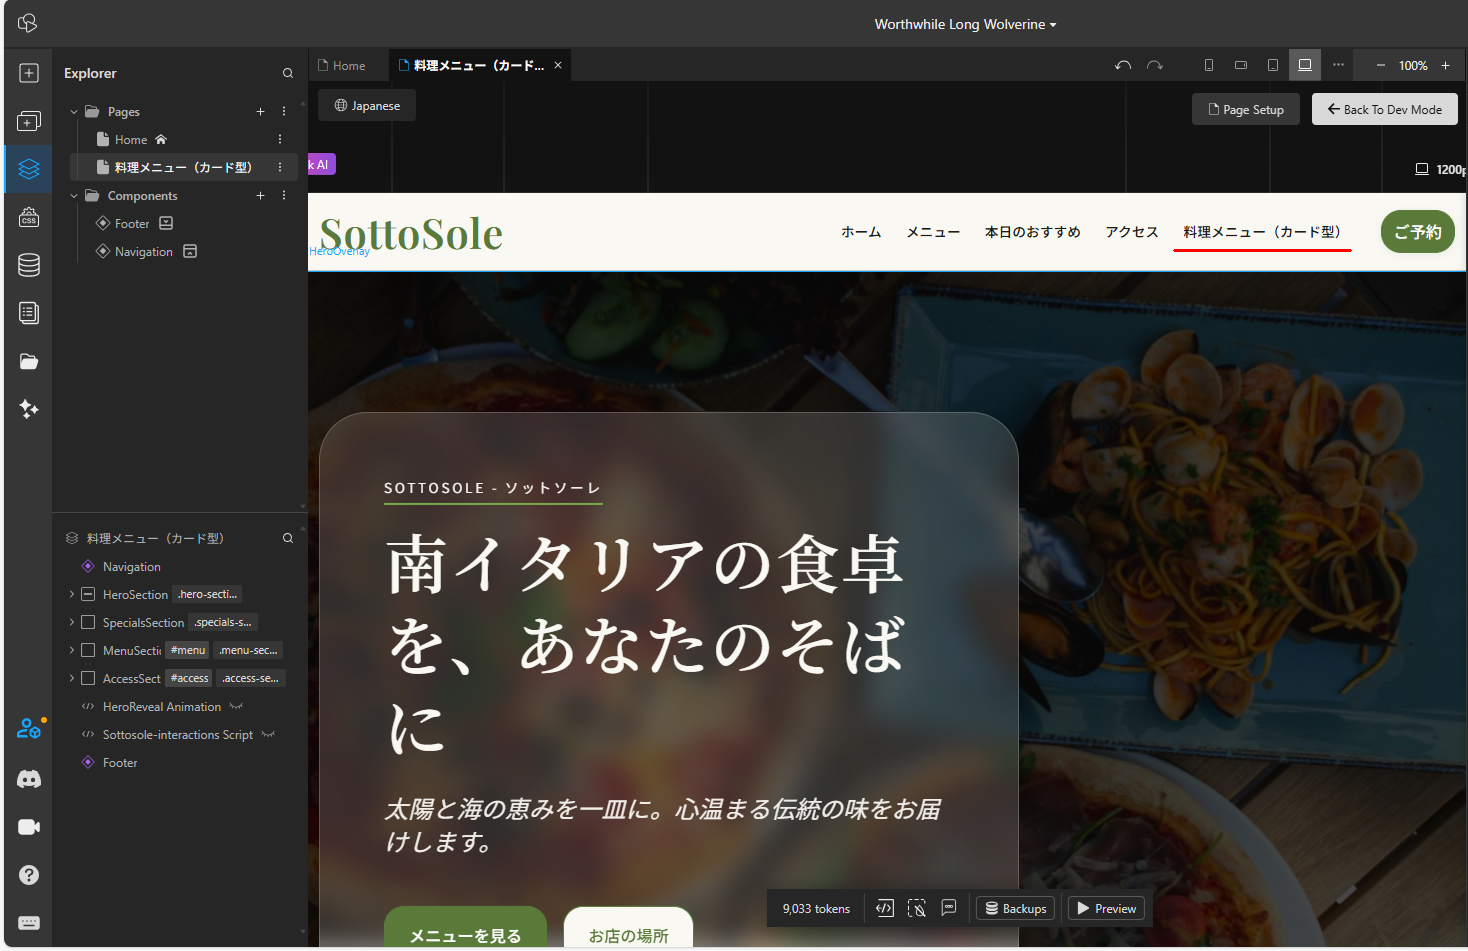Click the AI sparkles icon in the sidebar

28,409
